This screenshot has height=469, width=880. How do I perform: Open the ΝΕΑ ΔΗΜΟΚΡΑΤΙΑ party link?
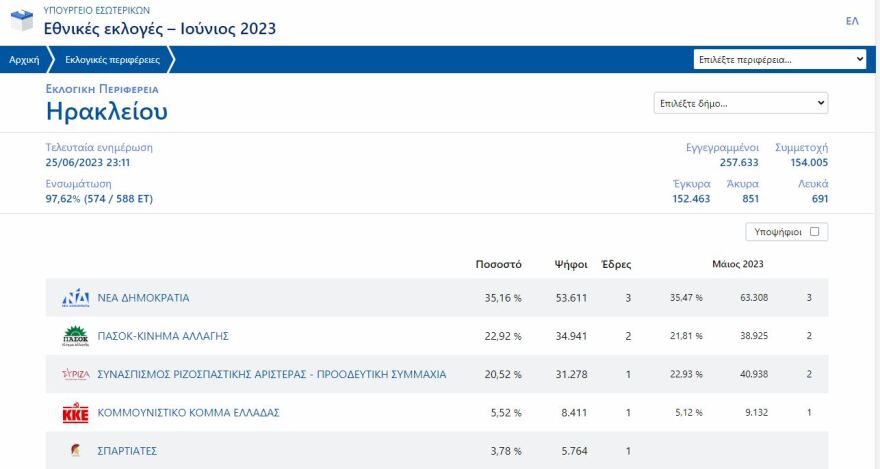143,298
